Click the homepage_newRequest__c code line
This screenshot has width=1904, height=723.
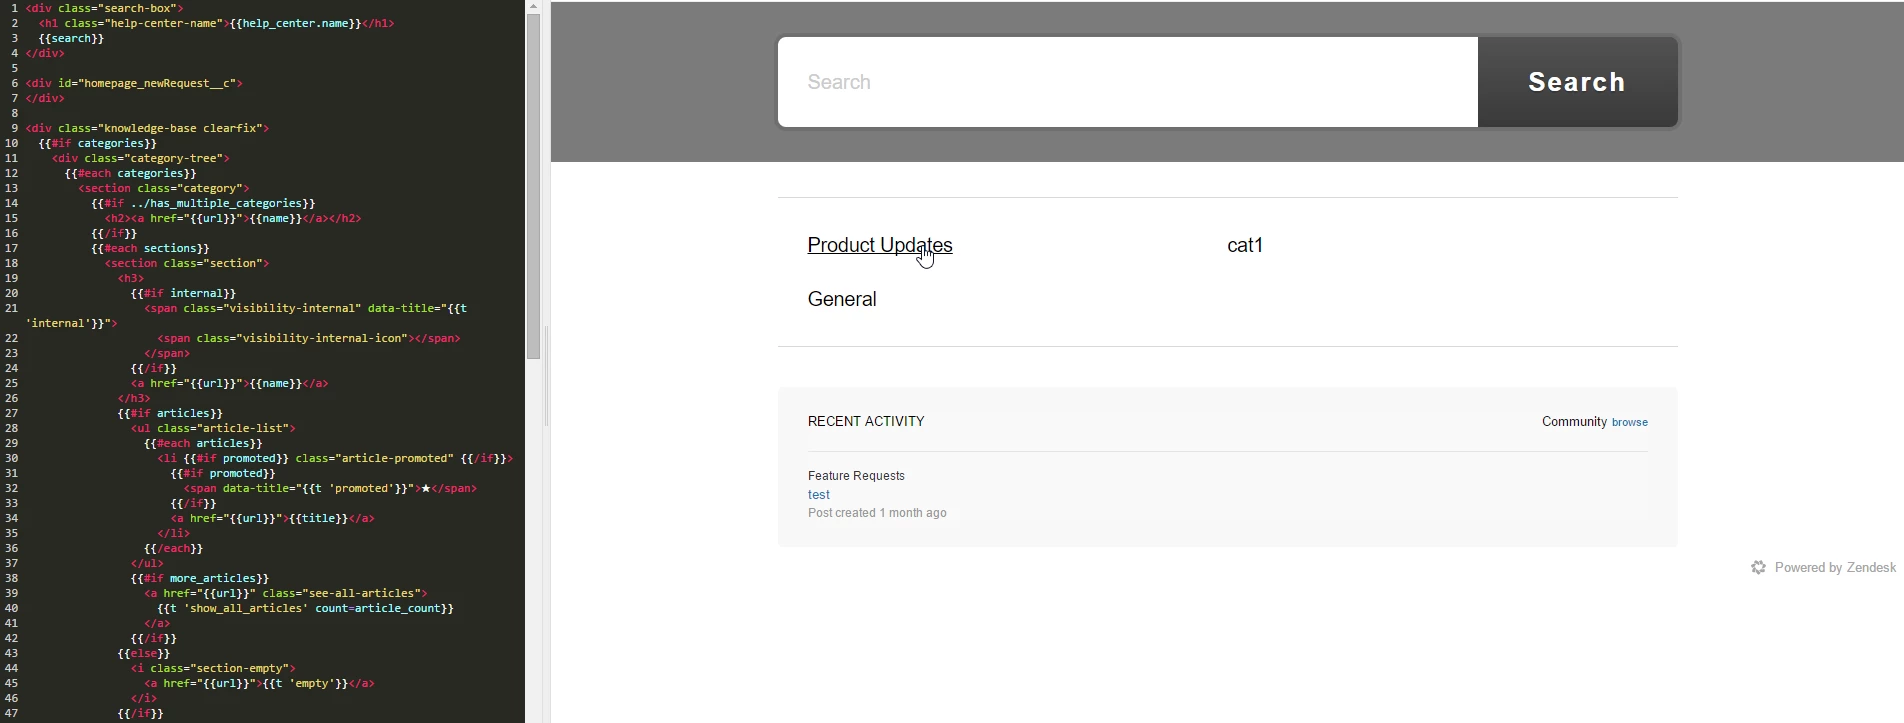134,83
